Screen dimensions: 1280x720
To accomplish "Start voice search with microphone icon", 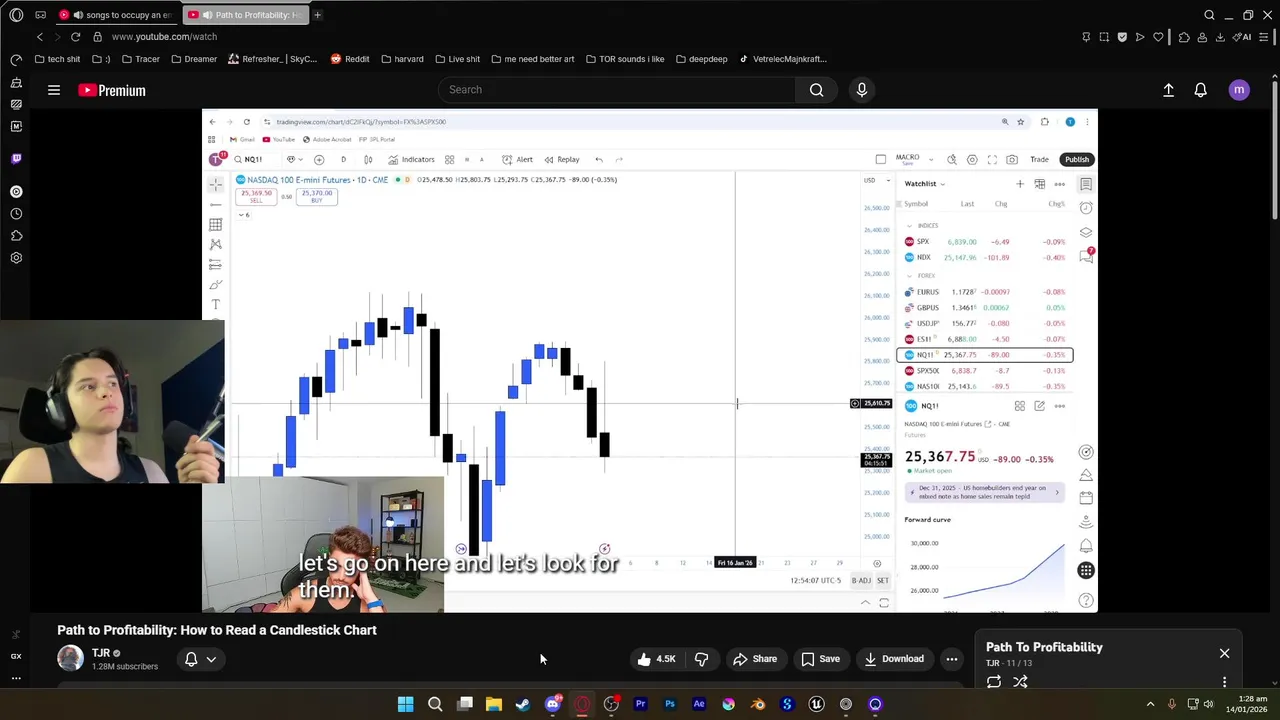I will click(x=862, y=90).
